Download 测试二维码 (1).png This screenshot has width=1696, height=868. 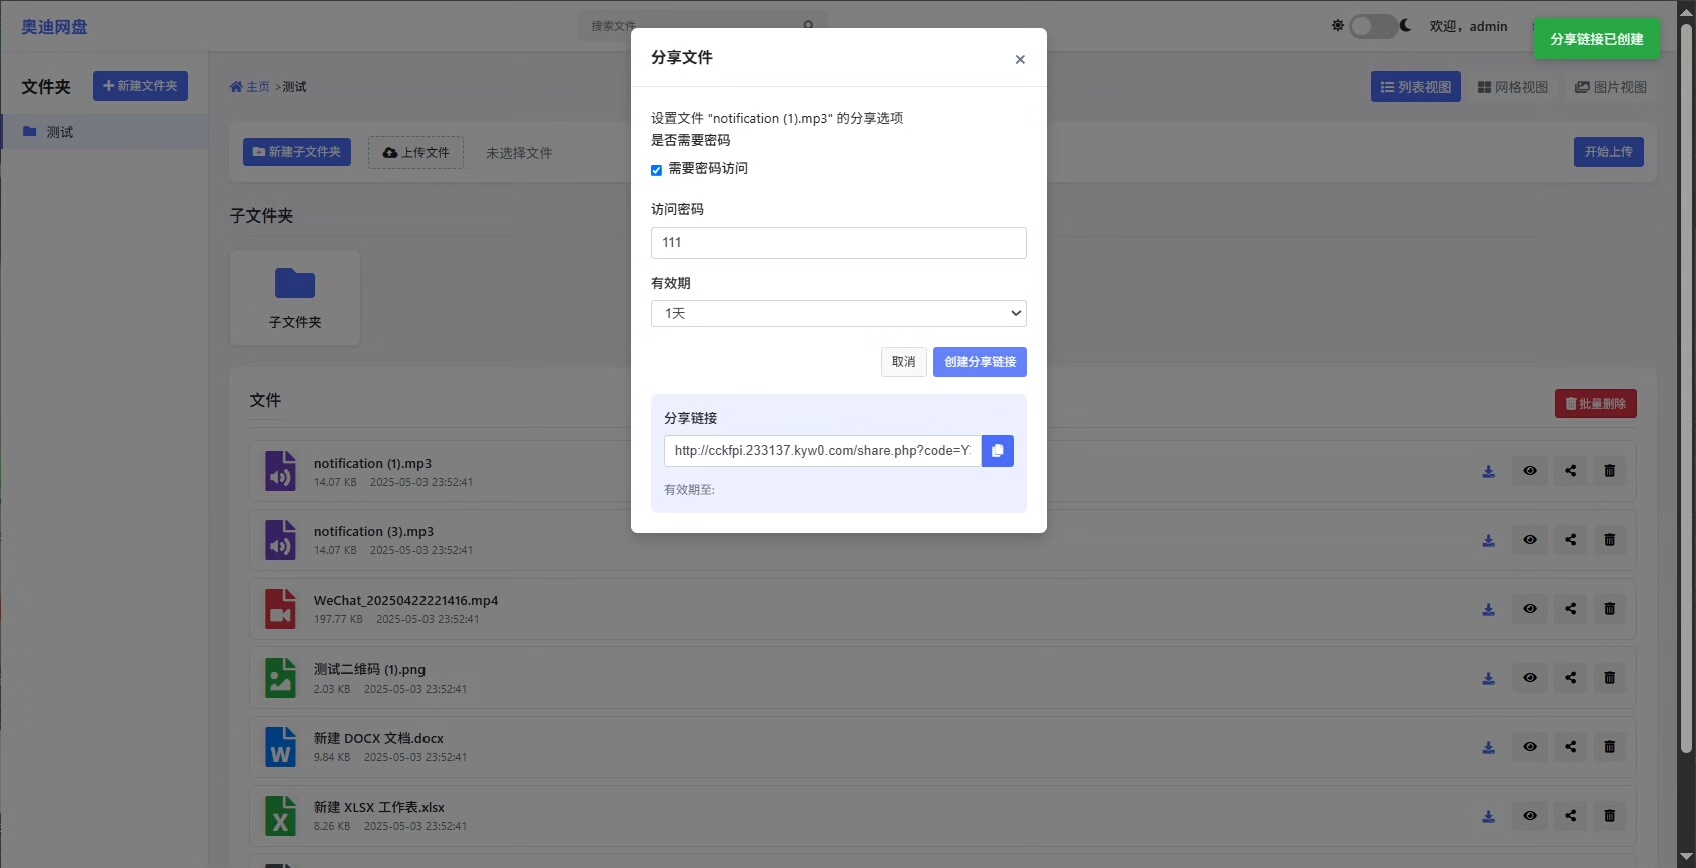point(1488,678)
